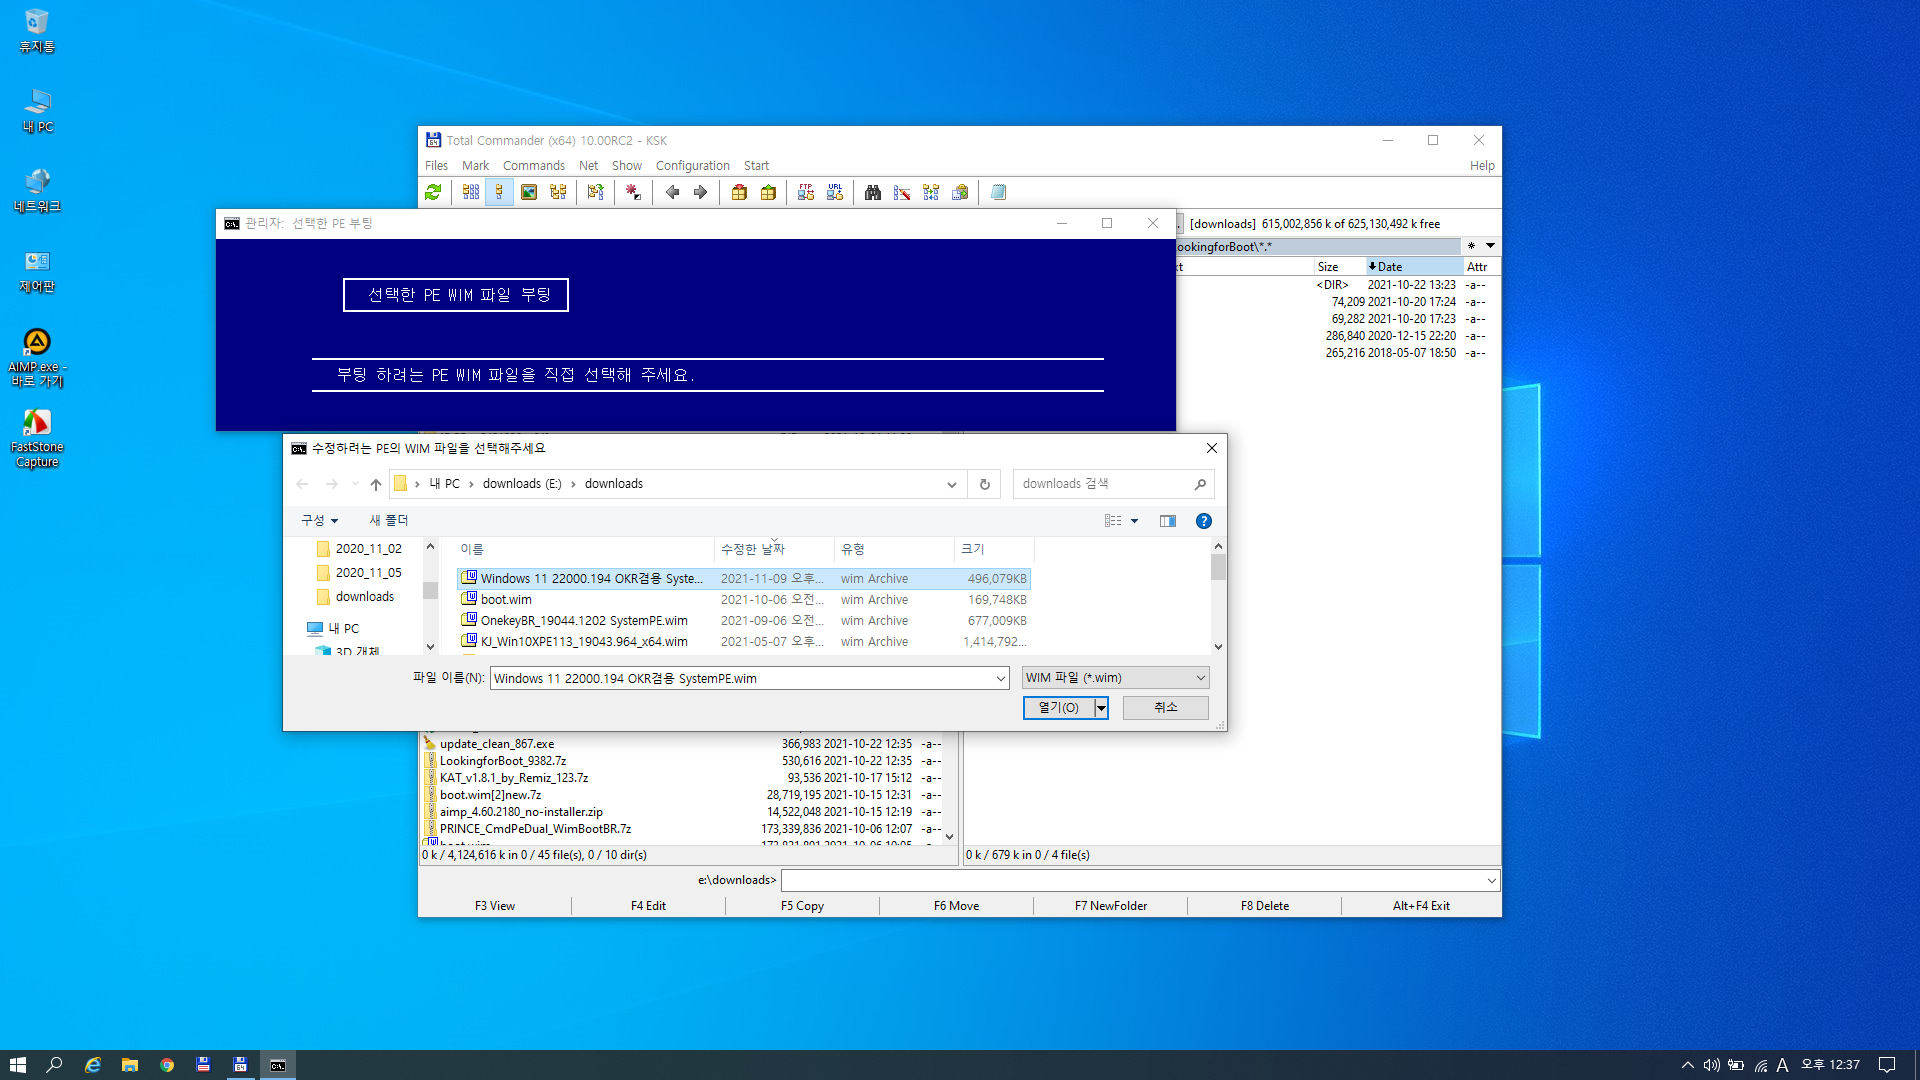
Task: Expand the 구성 organize dropdown in file dialog
Action: 320,521
